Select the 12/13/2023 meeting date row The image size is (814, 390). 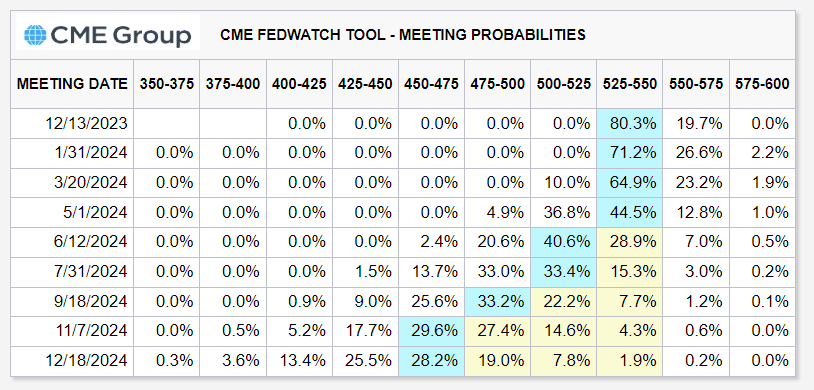(x=403, y=124)
